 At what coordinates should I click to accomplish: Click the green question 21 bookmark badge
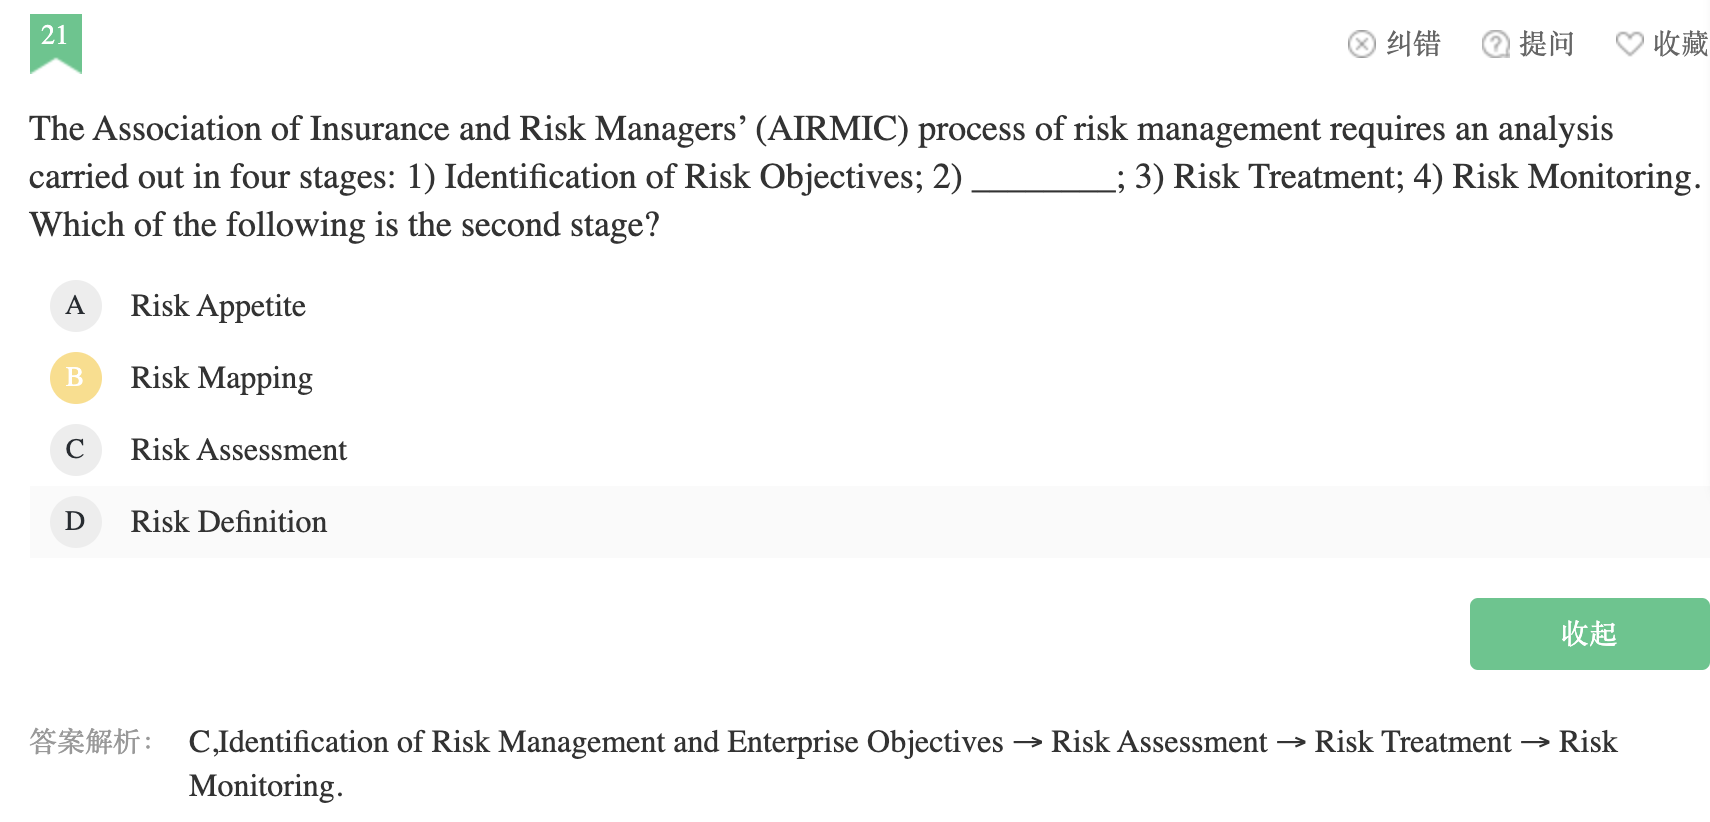(x=56, y=42)
